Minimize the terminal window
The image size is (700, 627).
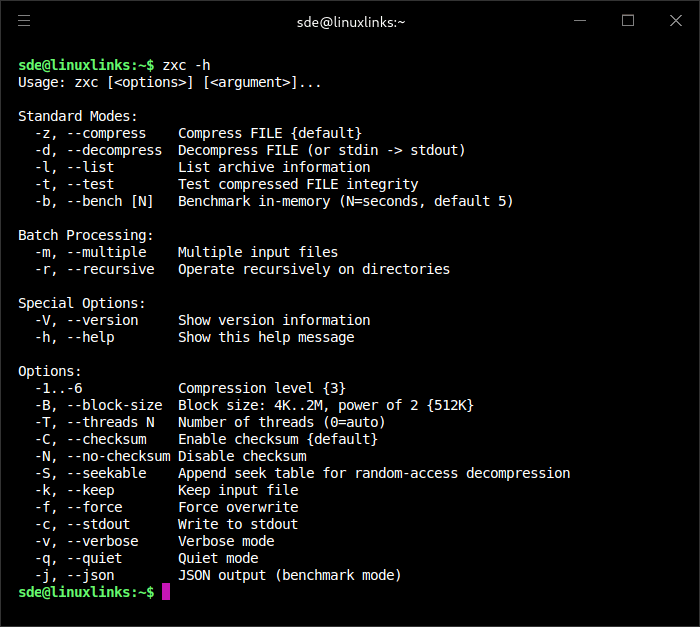580,21
